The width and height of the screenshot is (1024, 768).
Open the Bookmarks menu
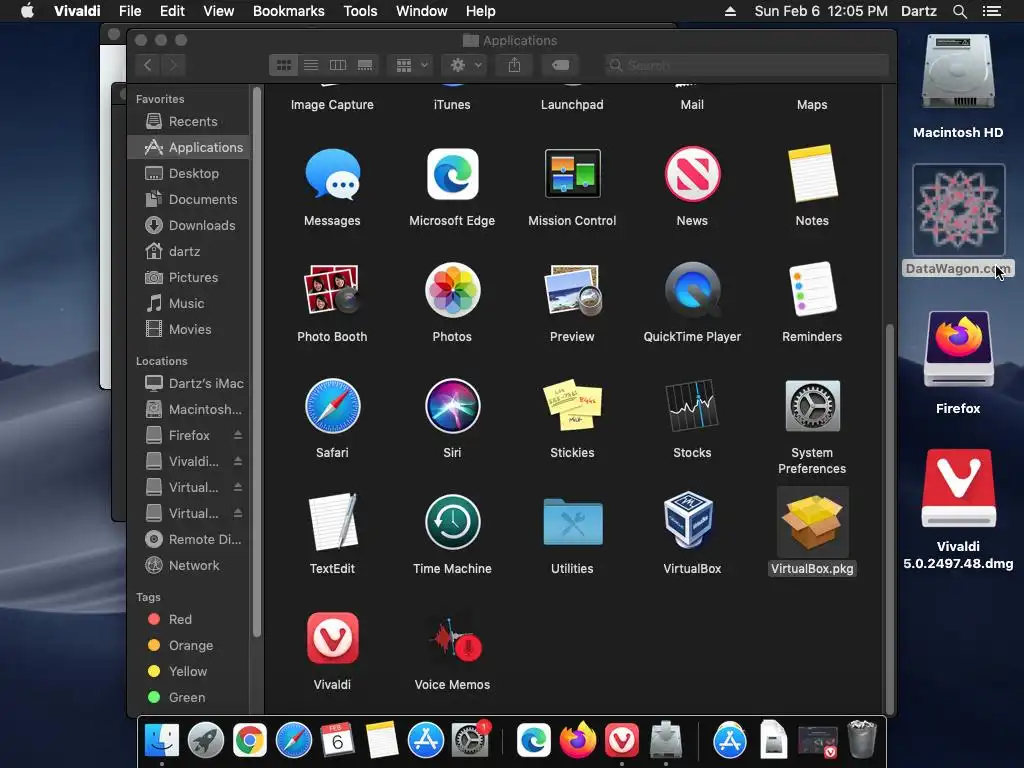tap(289, 11)
